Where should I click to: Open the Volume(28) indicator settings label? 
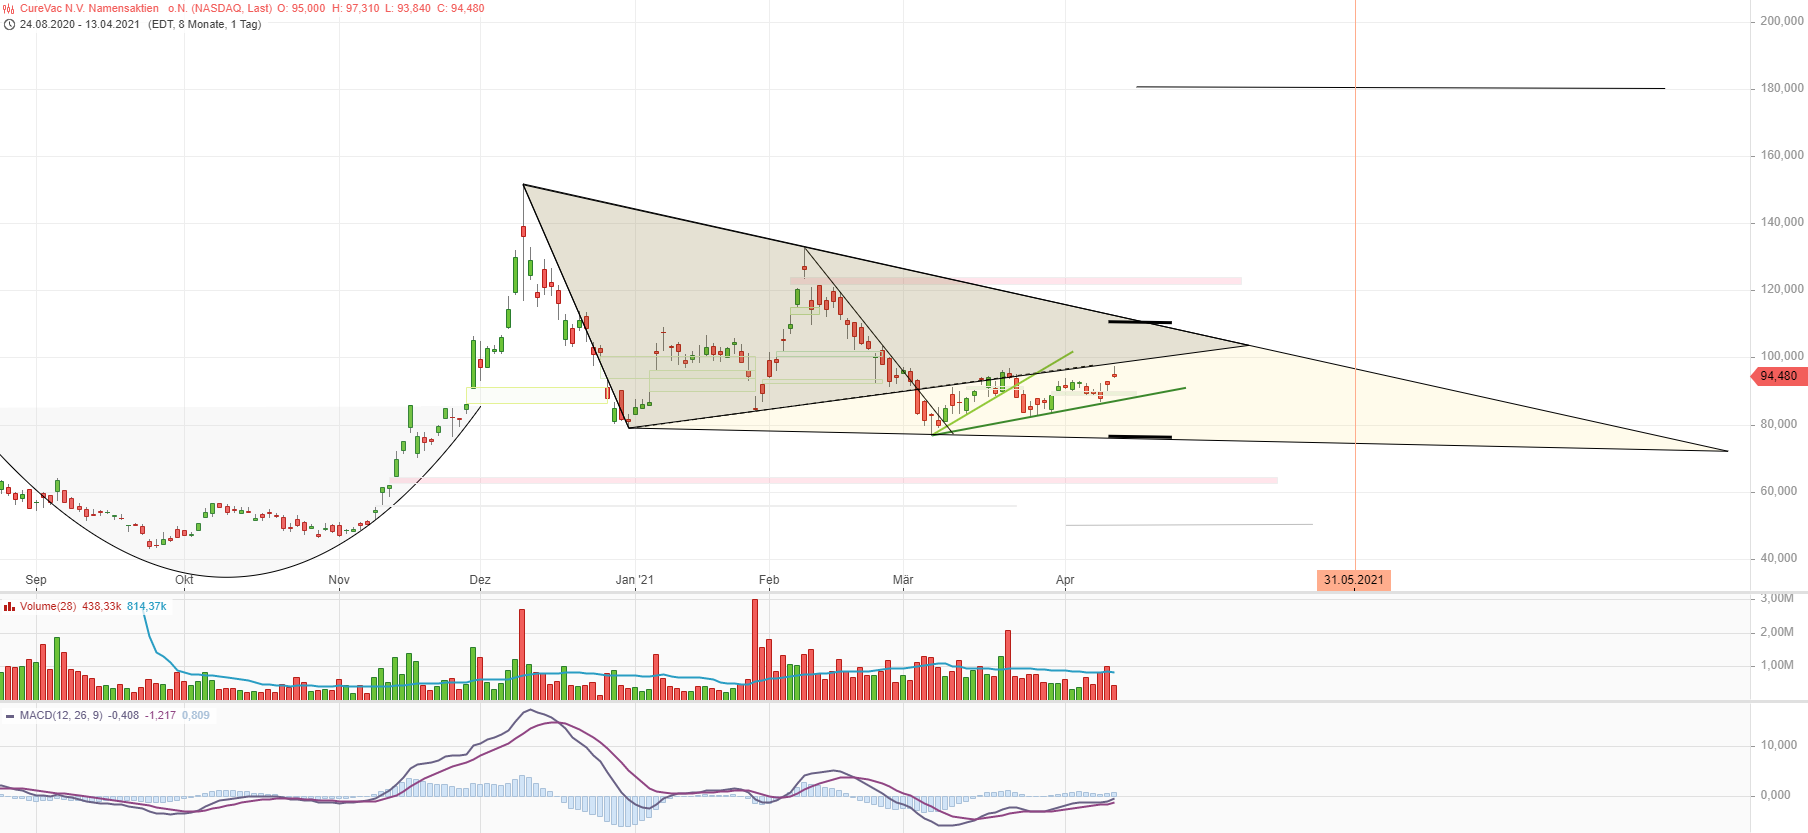coord(48,606)
